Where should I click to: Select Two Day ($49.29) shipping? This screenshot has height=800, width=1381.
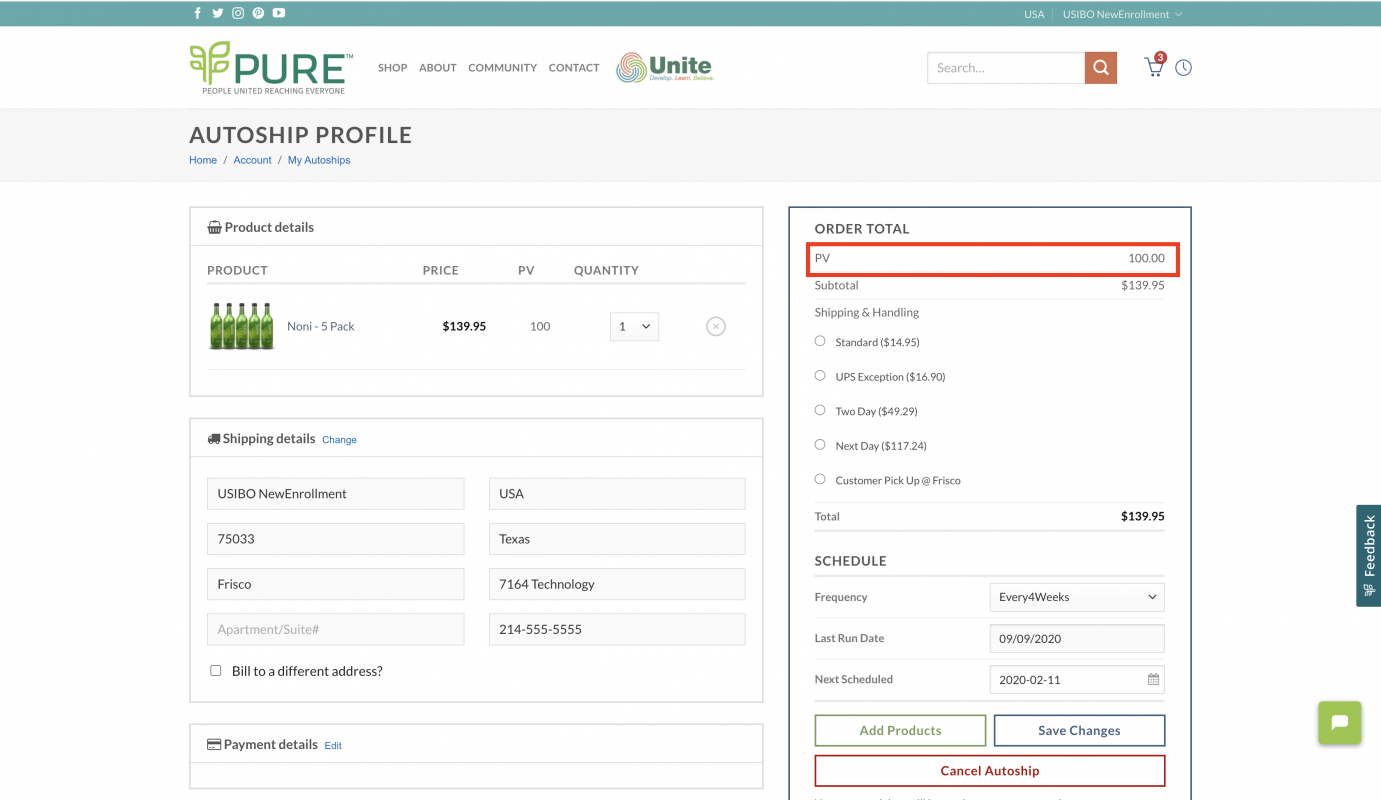coord(820,410)
